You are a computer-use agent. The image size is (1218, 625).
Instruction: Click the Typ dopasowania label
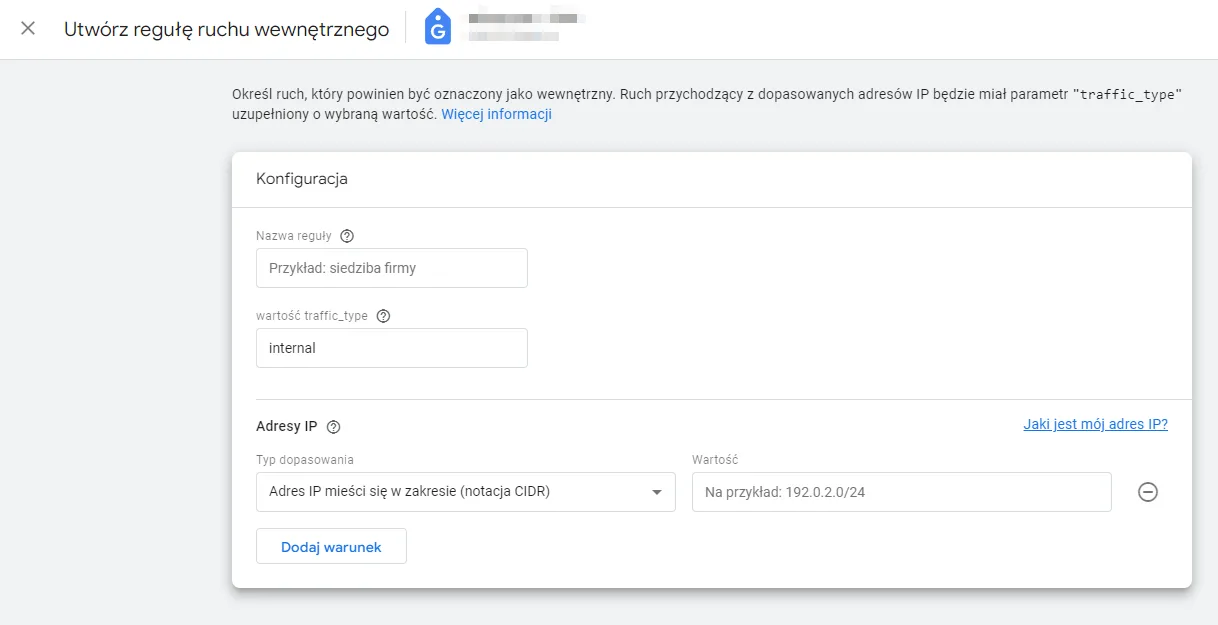click(305, 460)
